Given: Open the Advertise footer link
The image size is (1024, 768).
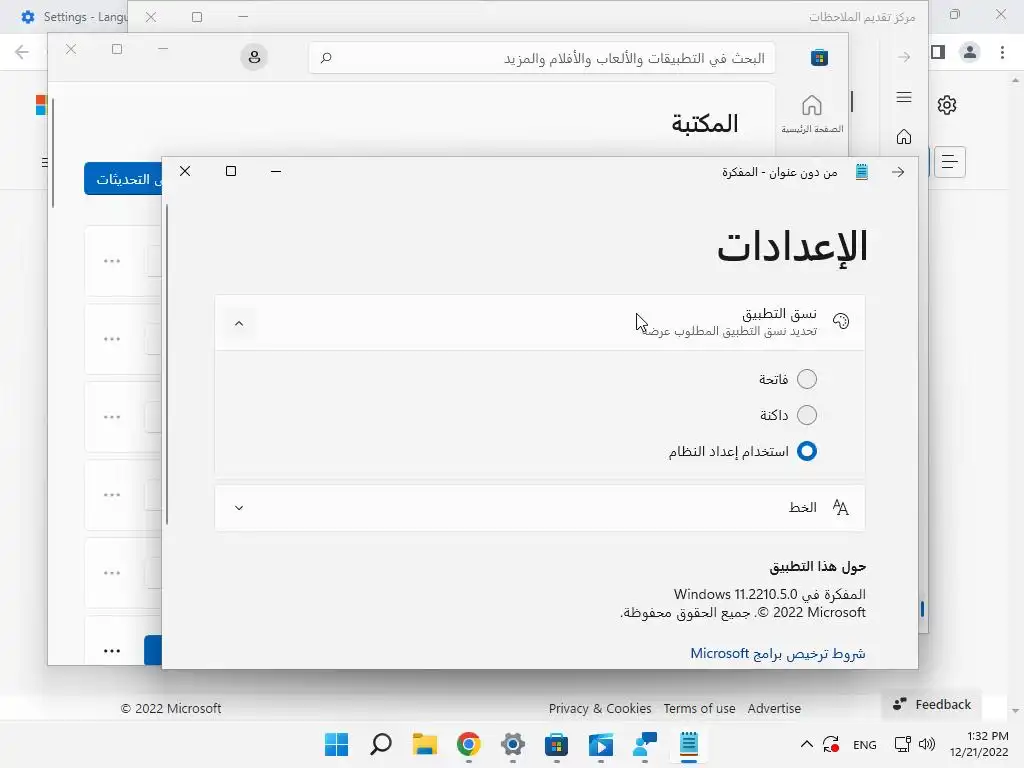Looking at the screenshot, I should (x=774, y=708).
